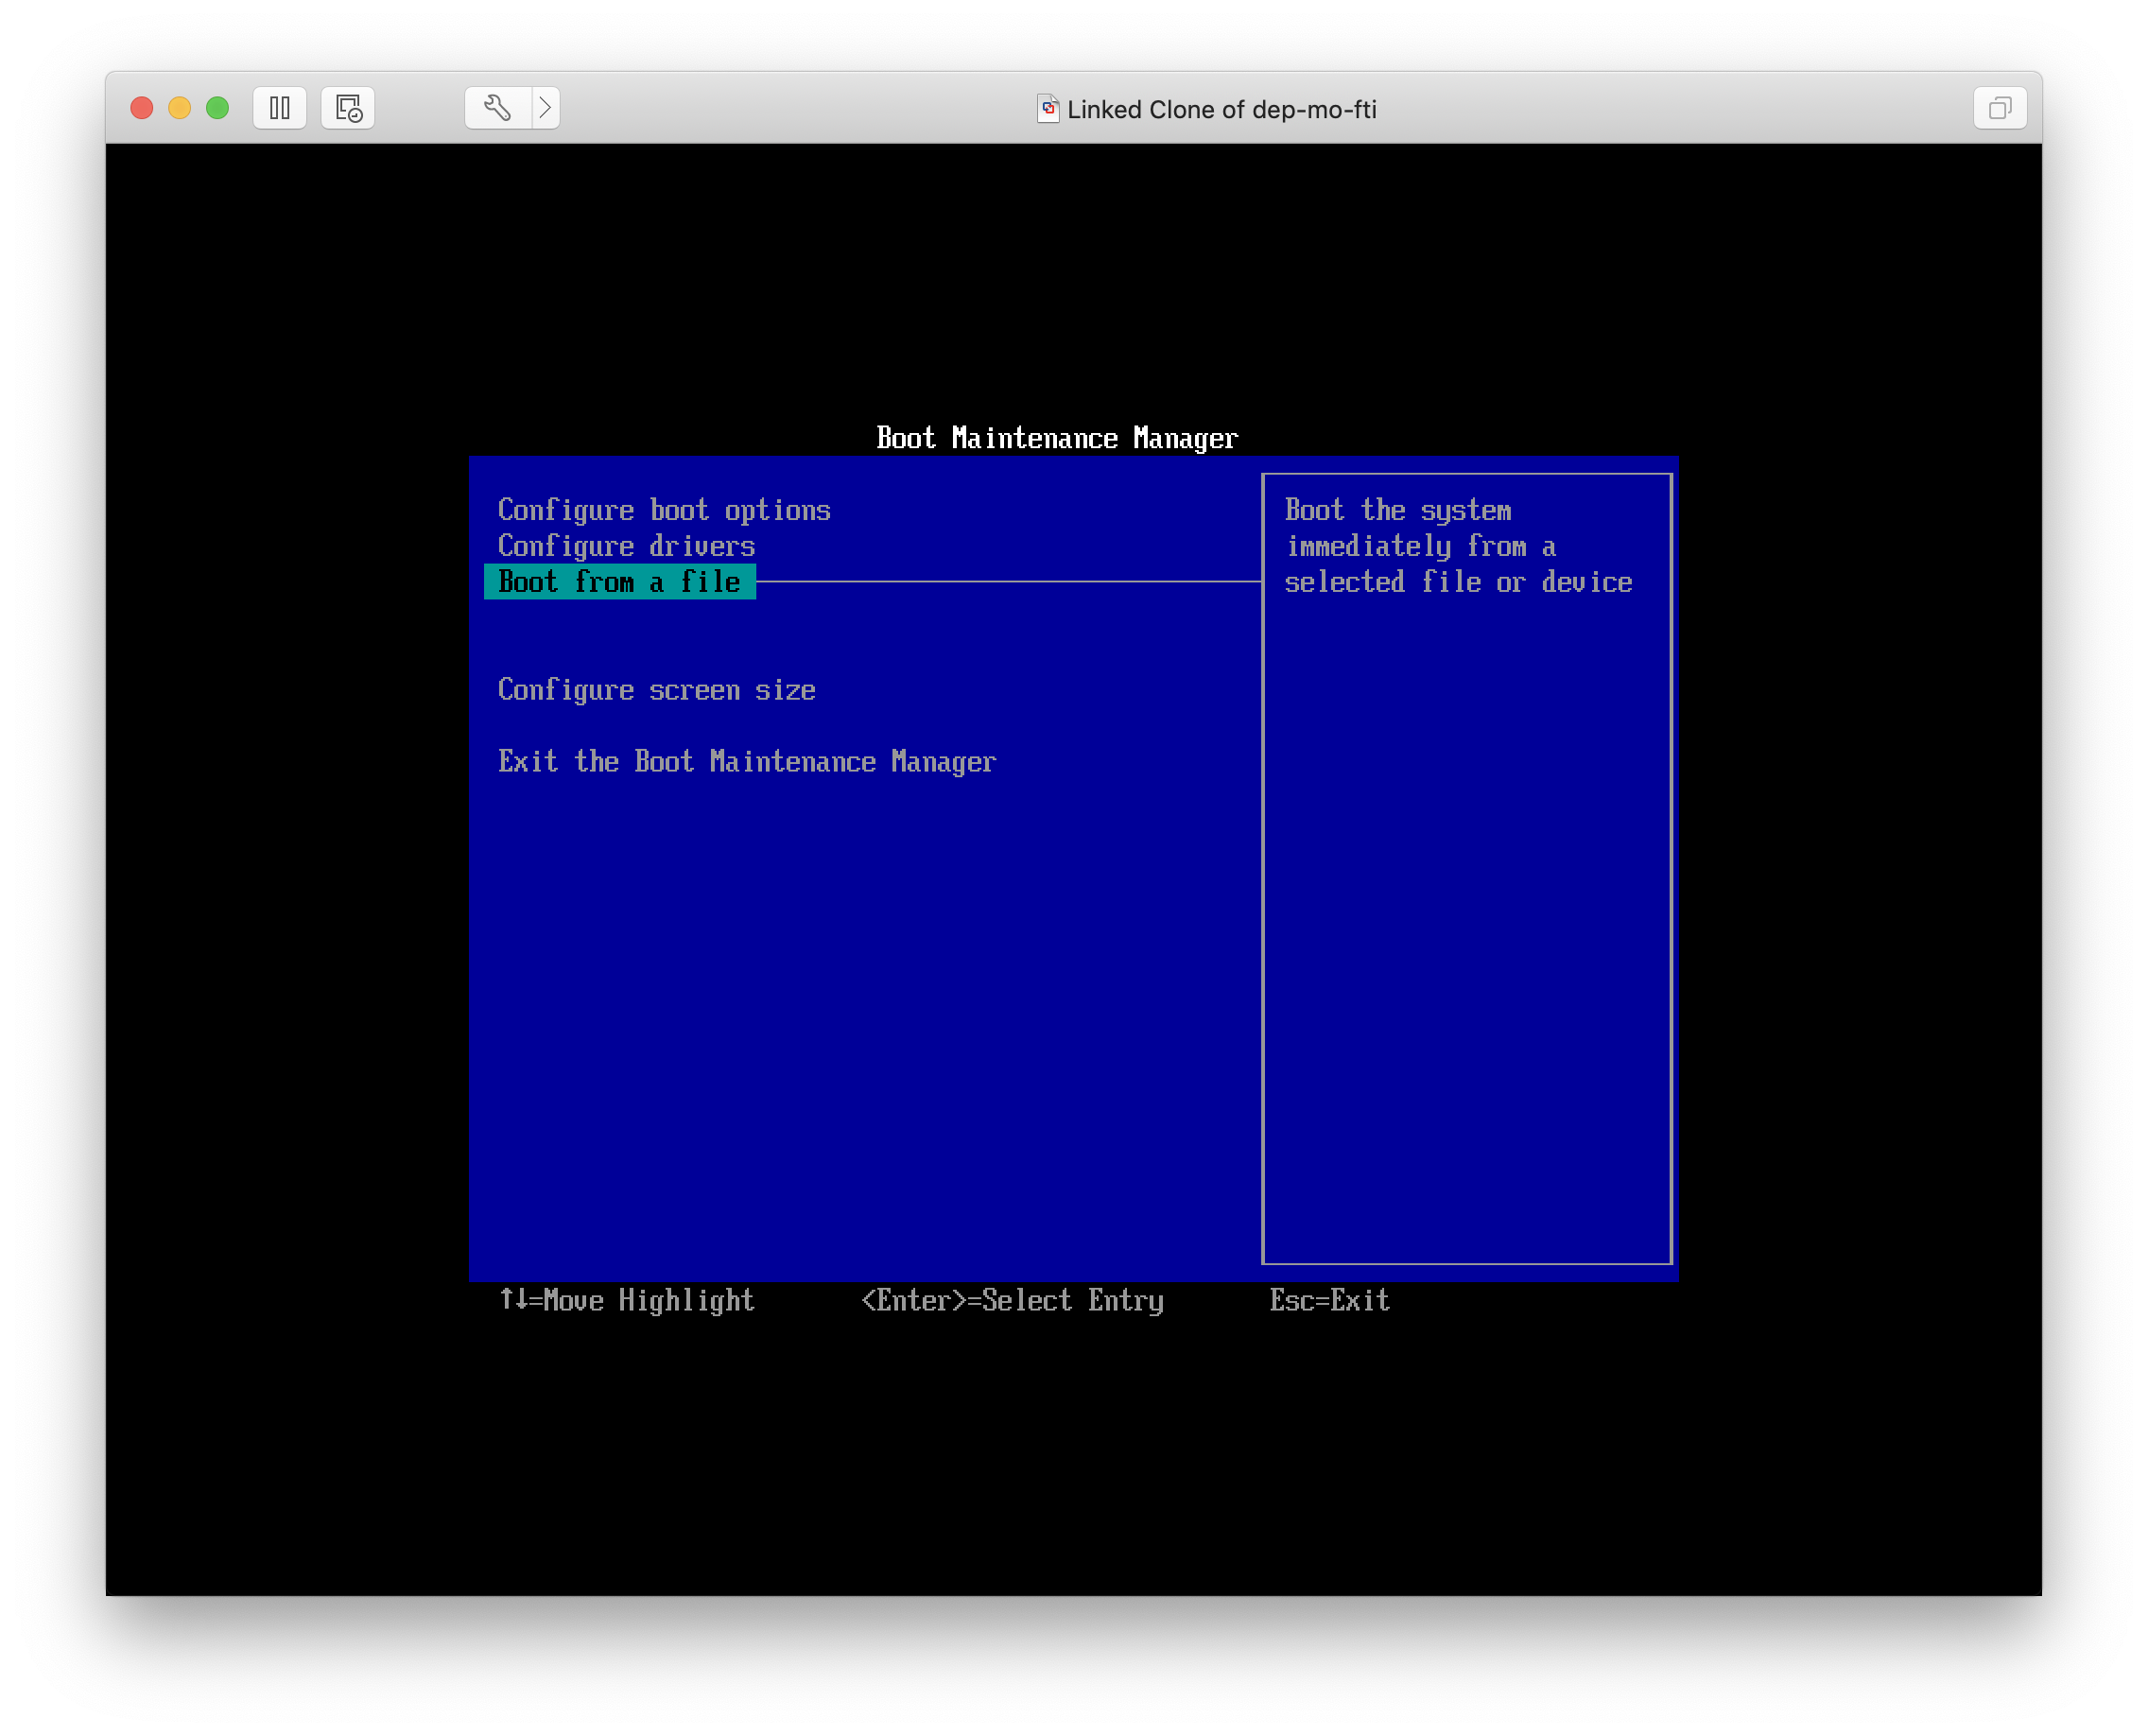The image size is (2148, 1736).
Task: Expand the toolbar chevron next to wrench
Action: 545,108
